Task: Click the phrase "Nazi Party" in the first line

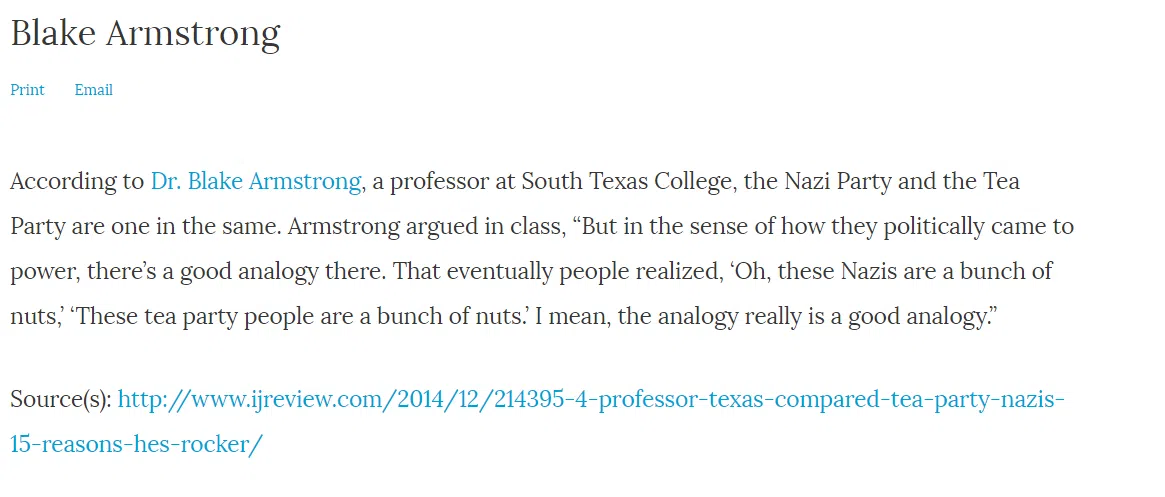Action: (x=837, y=182)
